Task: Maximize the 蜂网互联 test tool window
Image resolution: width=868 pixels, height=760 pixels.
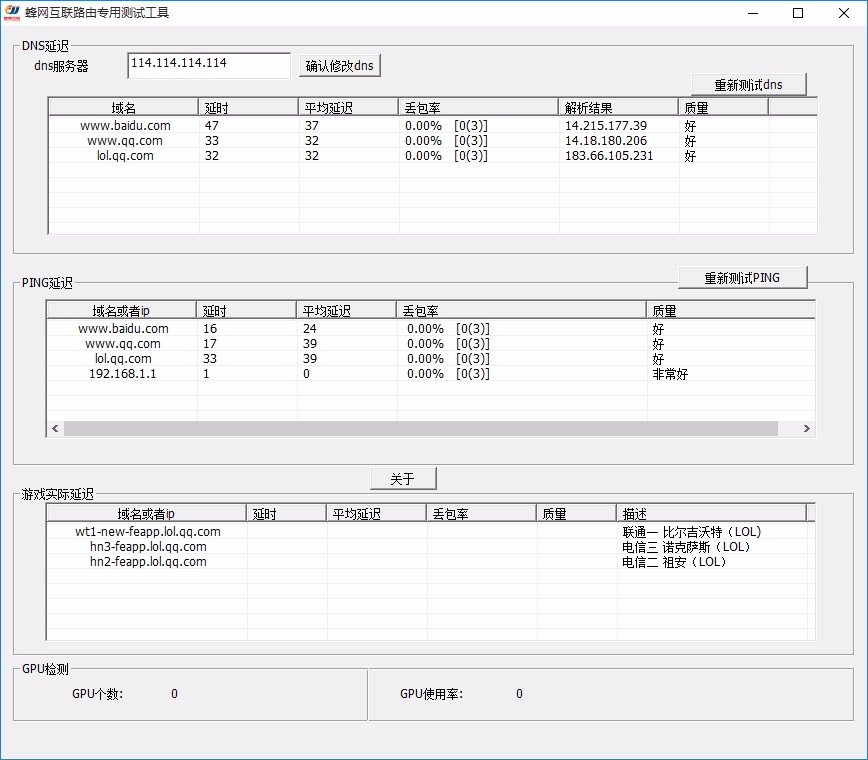Action: coord(798,13)
